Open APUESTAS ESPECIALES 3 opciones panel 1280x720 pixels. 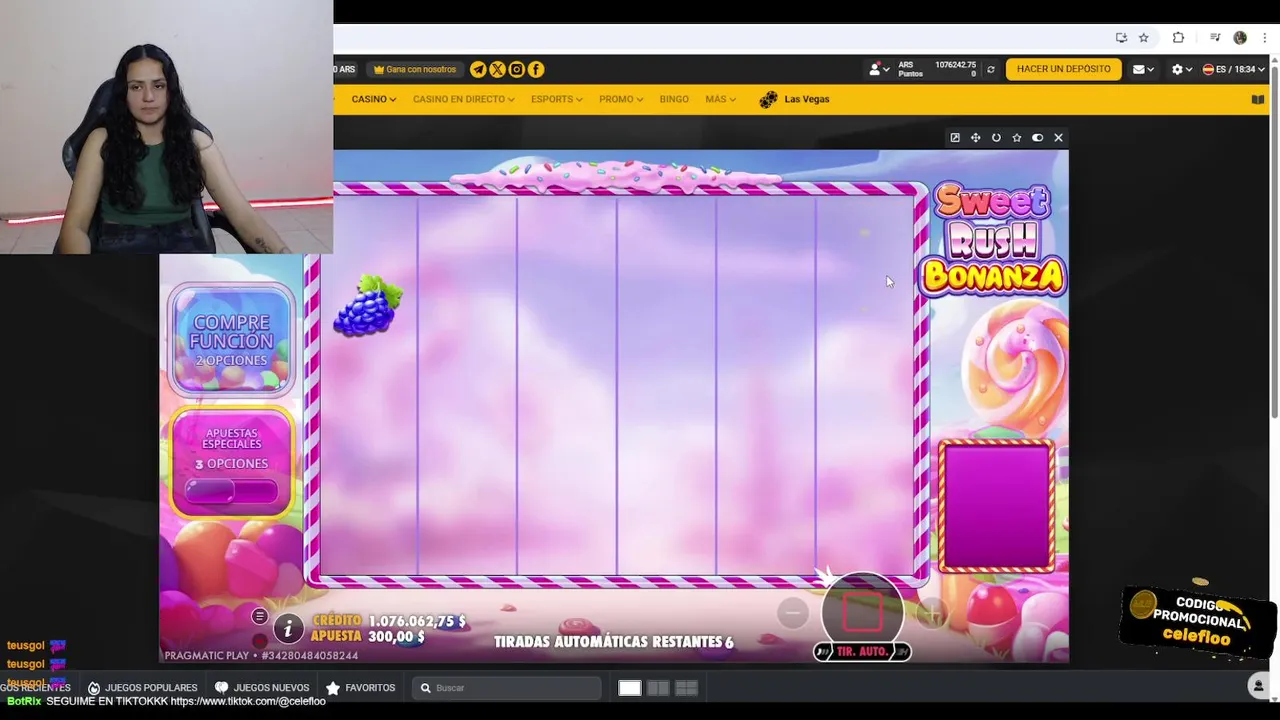231,461
